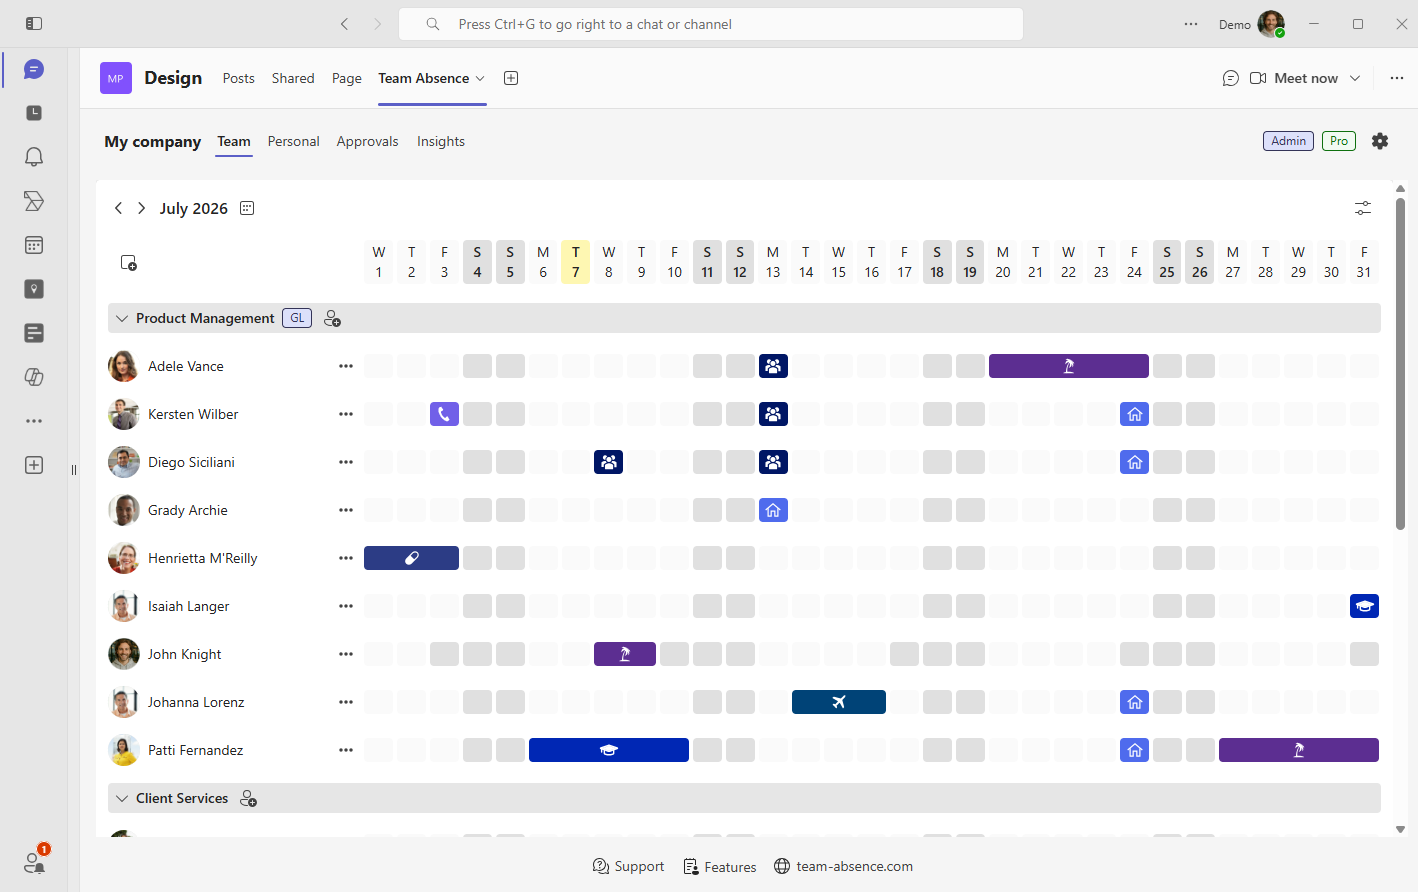This screenshot has height=892, width=1418.
Task: Click the search box at top
Action: pyautogui.click(x=711, y=24)
